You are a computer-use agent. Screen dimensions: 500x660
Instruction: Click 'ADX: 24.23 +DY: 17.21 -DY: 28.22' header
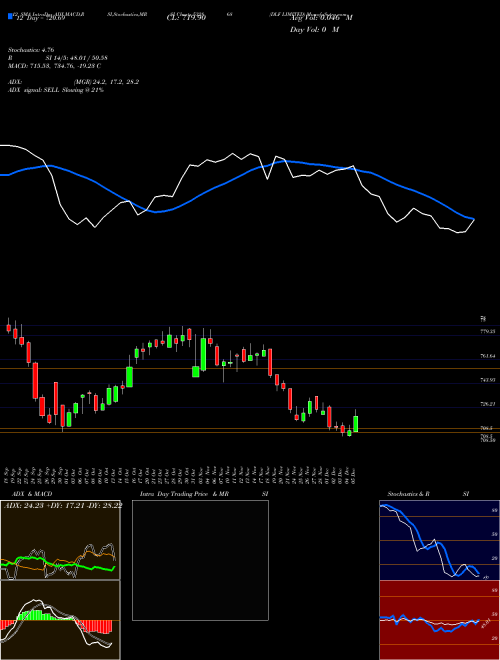pyautogui.click(x=63, y=506)
